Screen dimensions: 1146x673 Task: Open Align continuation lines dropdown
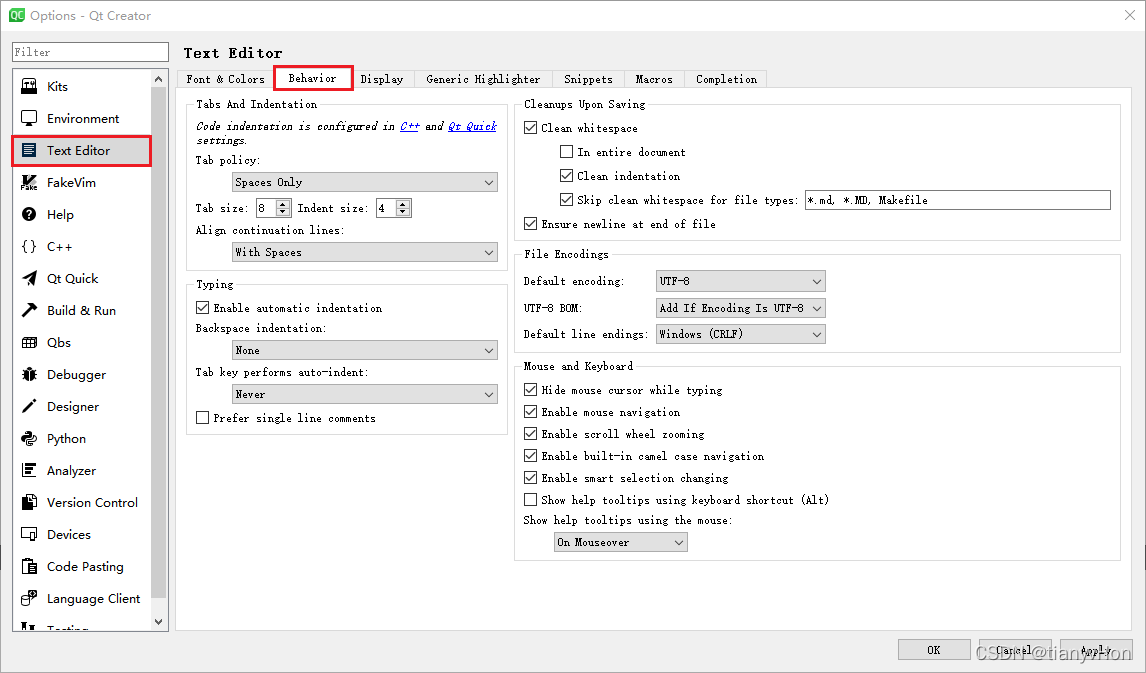pyautogui.click(x=365, y=252)
